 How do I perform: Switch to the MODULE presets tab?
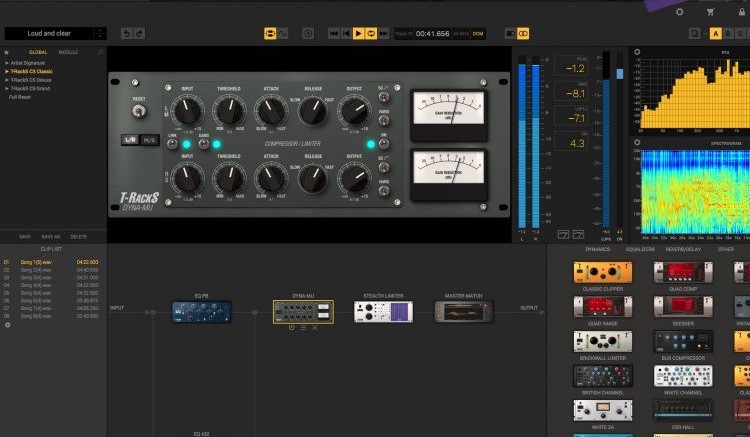(x=68, y=52)
